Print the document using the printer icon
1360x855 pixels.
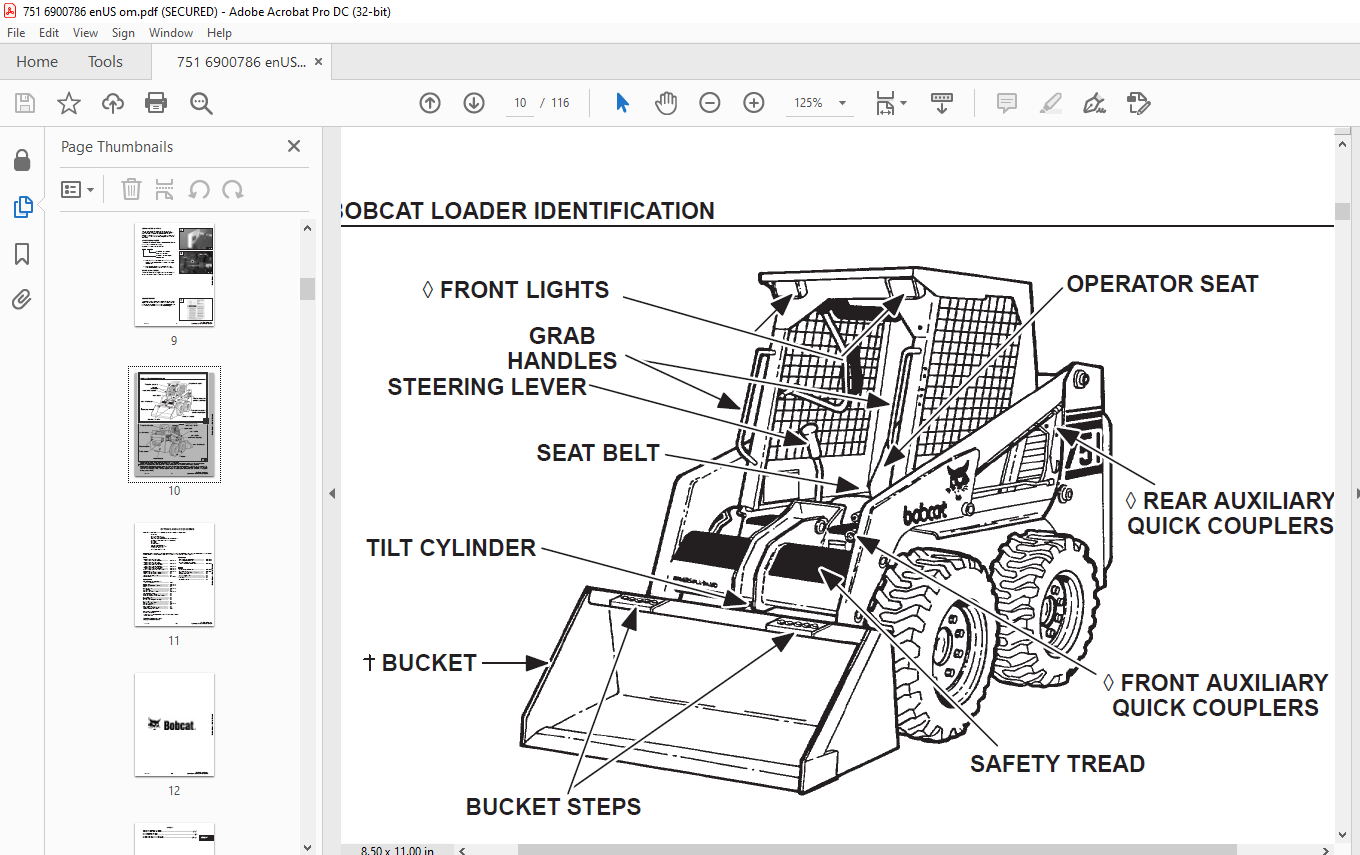coord(156,103)
